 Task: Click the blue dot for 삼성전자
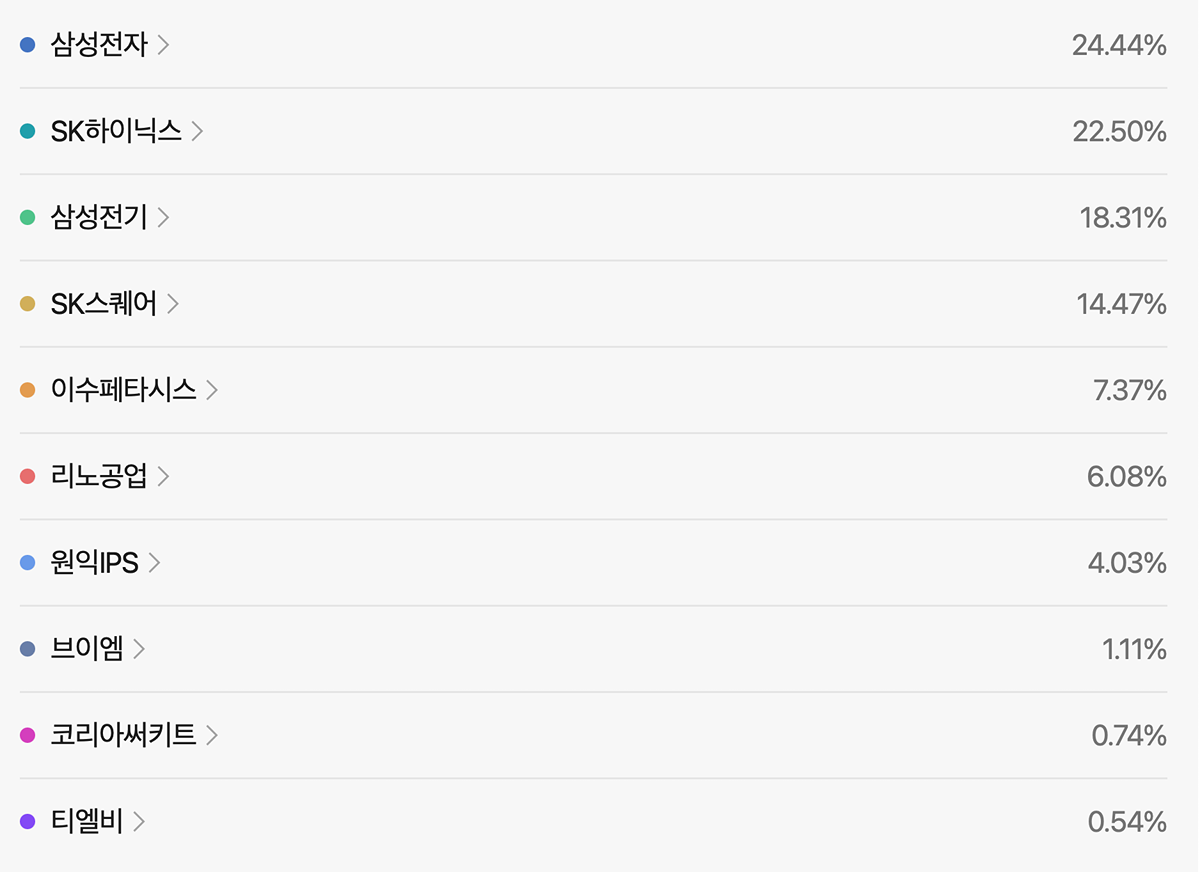[28, 45]
